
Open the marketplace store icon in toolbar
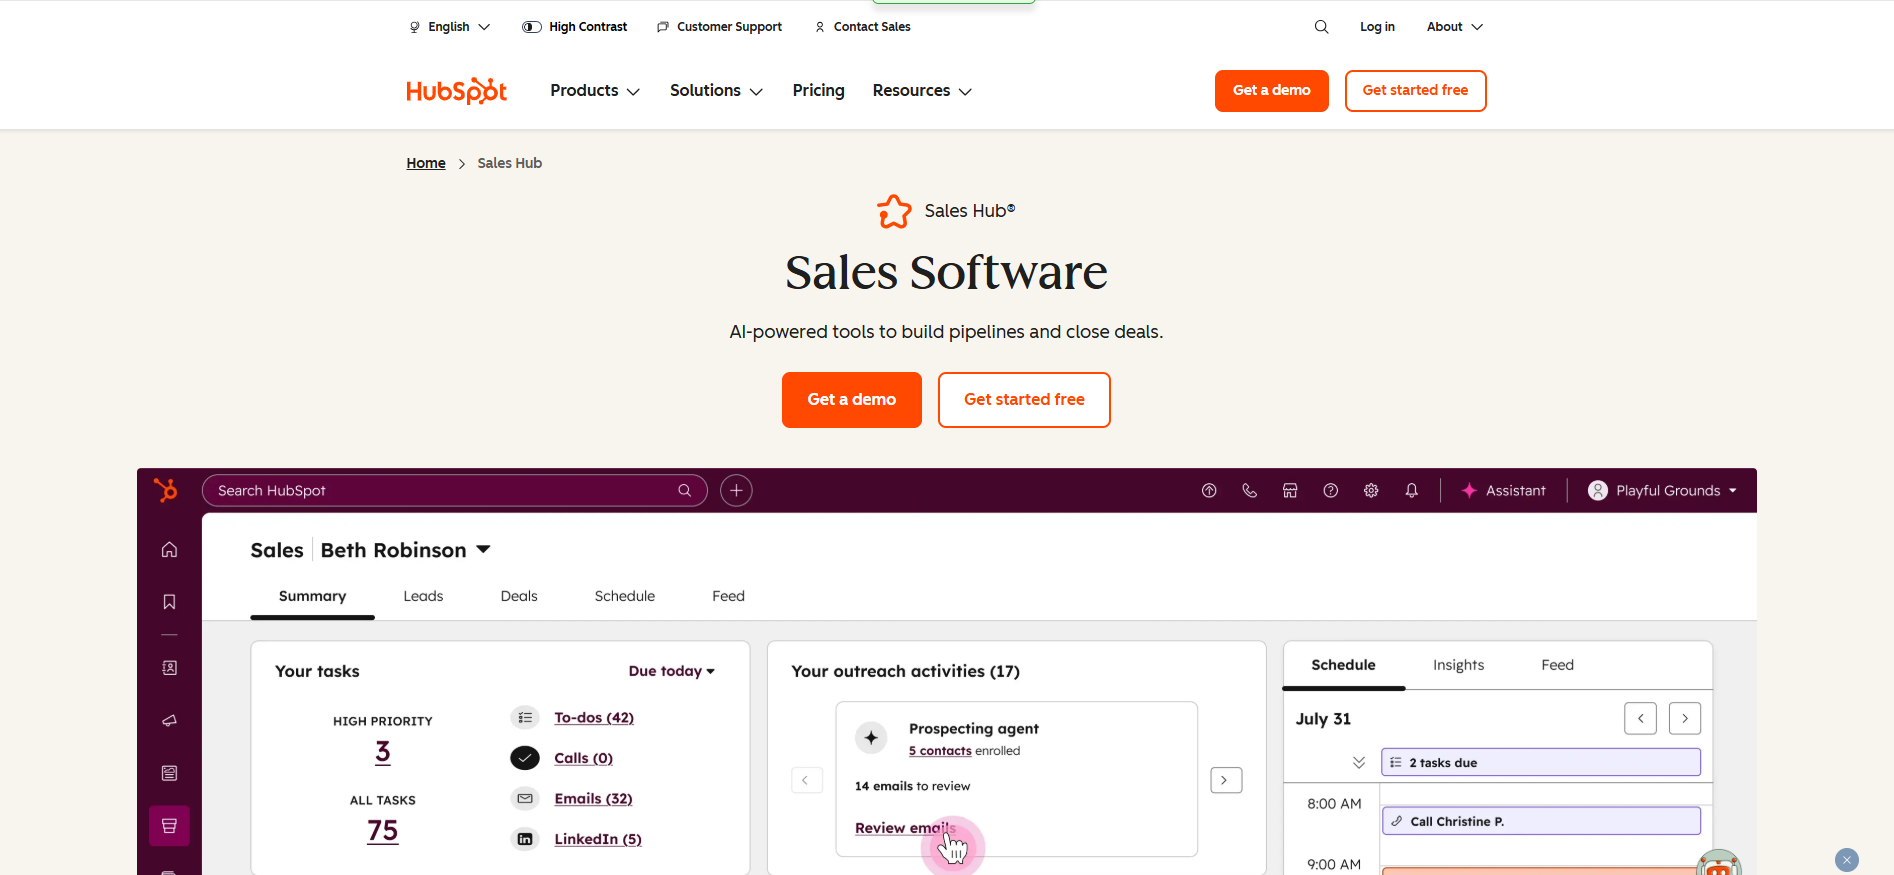pos(1290,490)
